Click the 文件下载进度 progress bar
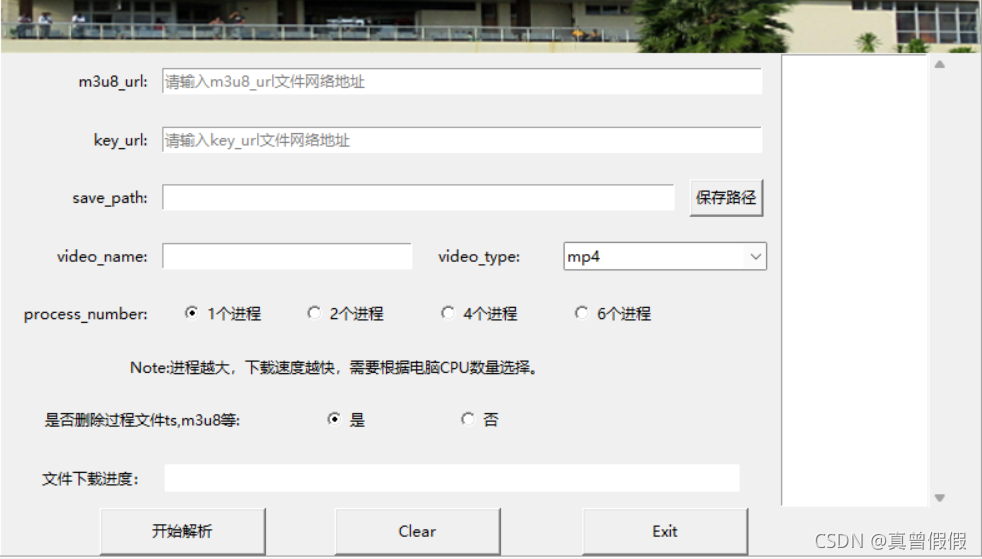This screenshot has width=982, height=559. click(452, 478)
